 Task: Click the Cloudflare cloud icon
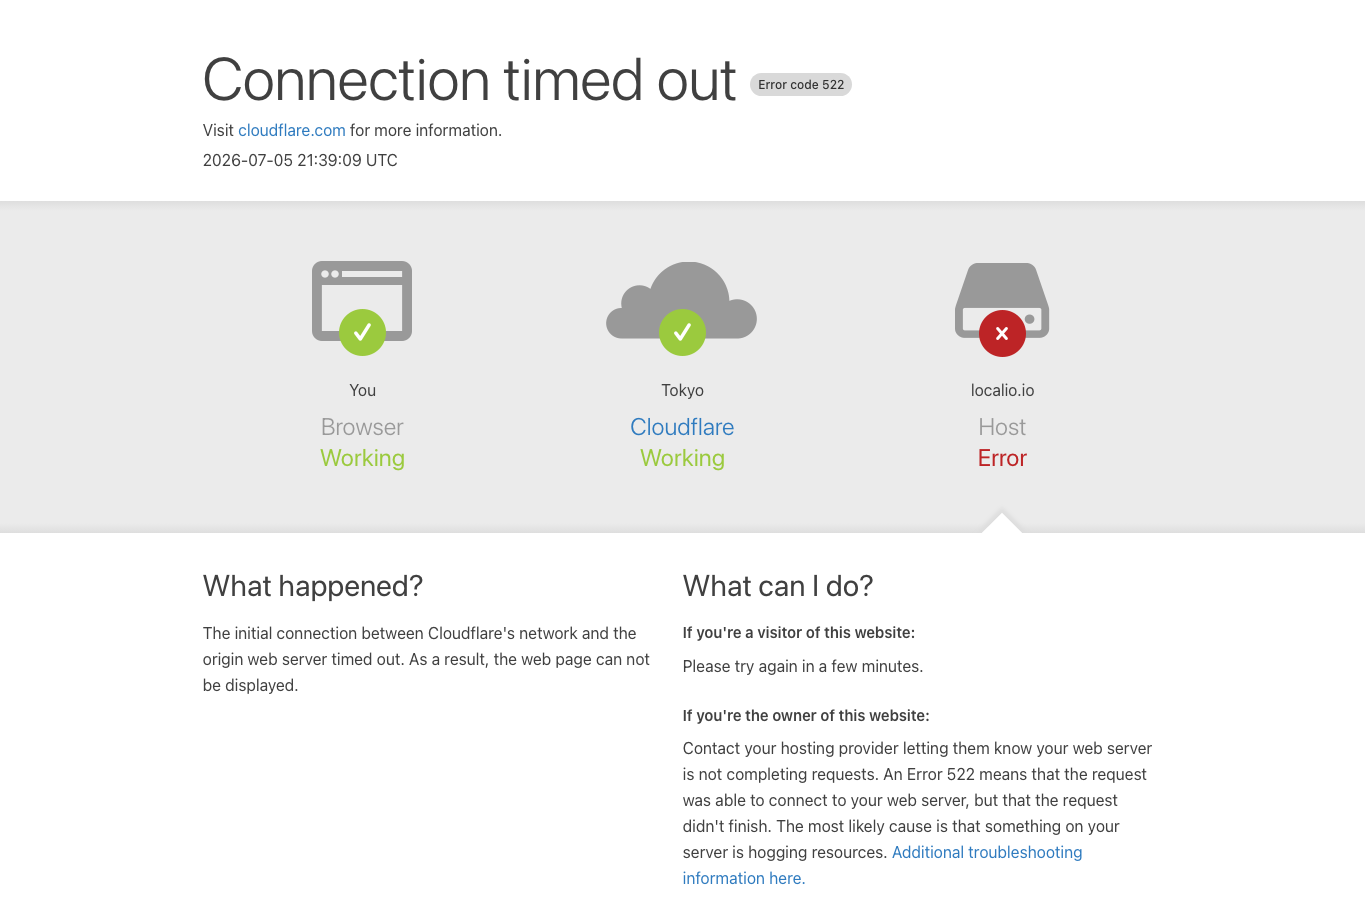point(682,300)
